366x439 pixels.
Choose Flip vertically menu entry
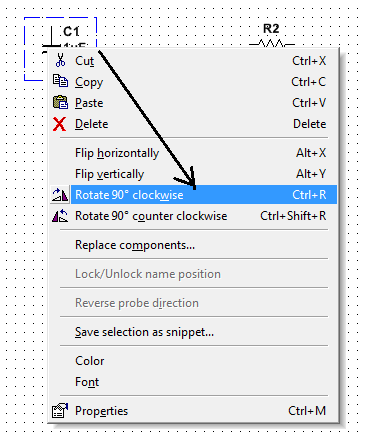(193, 174)
